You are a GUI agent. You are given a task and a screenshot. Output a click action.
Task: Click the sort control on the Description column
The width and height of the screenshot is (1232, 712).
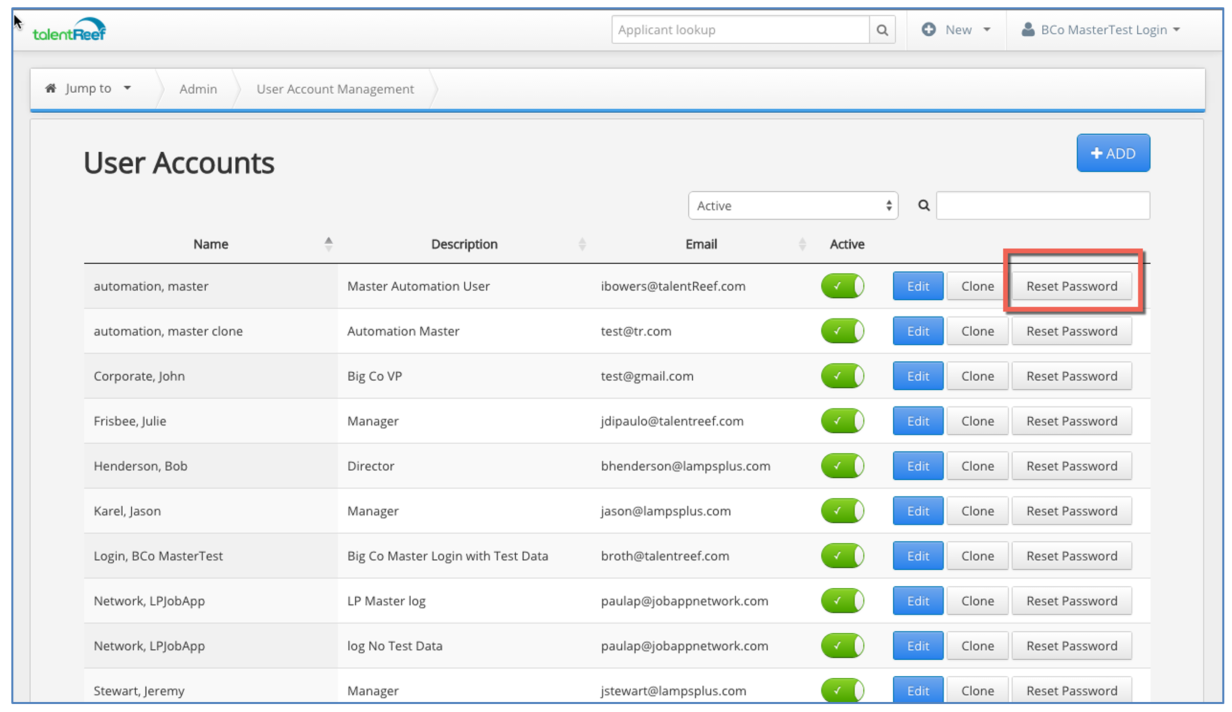[582, 243]
